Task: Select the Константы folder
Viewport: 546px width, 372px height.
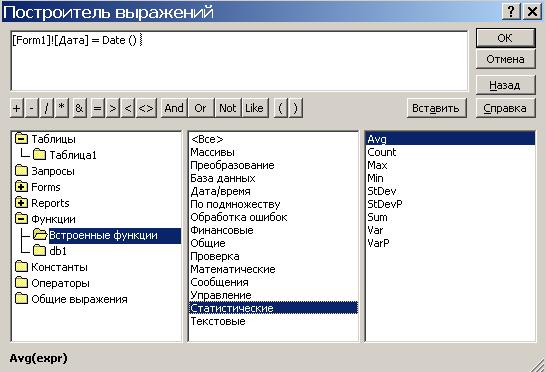Action: tap(59, 267)
